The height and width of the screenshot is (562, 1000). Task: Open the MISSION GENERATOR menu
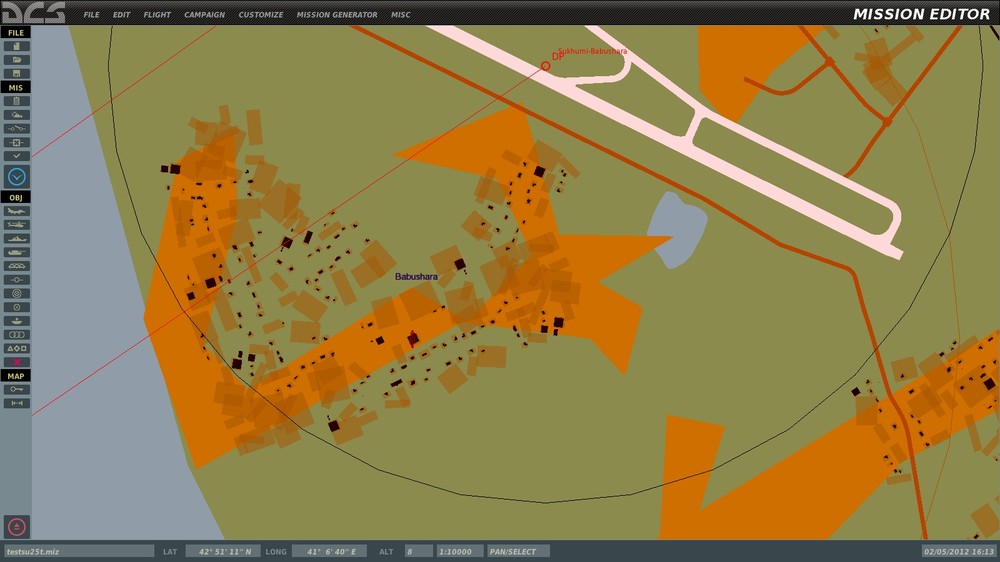tap(337, 15)
